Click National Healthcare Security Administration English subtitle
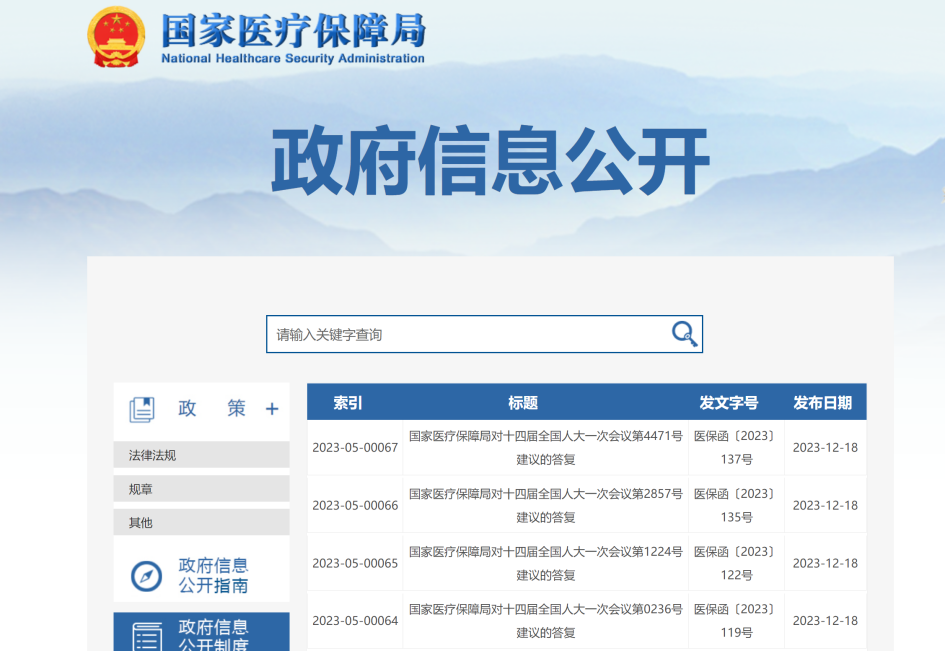 (293, 58)
